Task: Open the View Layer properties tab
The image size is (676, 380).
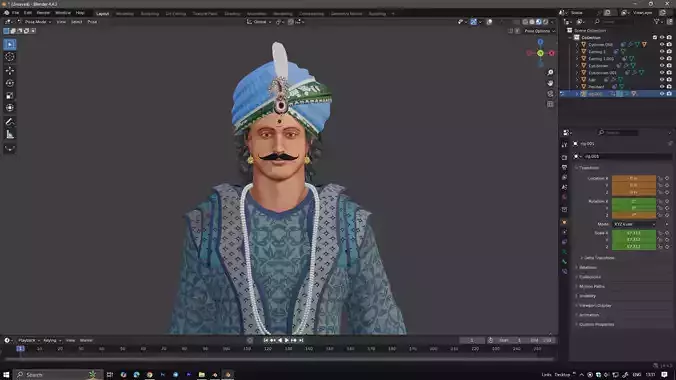Action: pyautogui.click(x=564, y=177)
